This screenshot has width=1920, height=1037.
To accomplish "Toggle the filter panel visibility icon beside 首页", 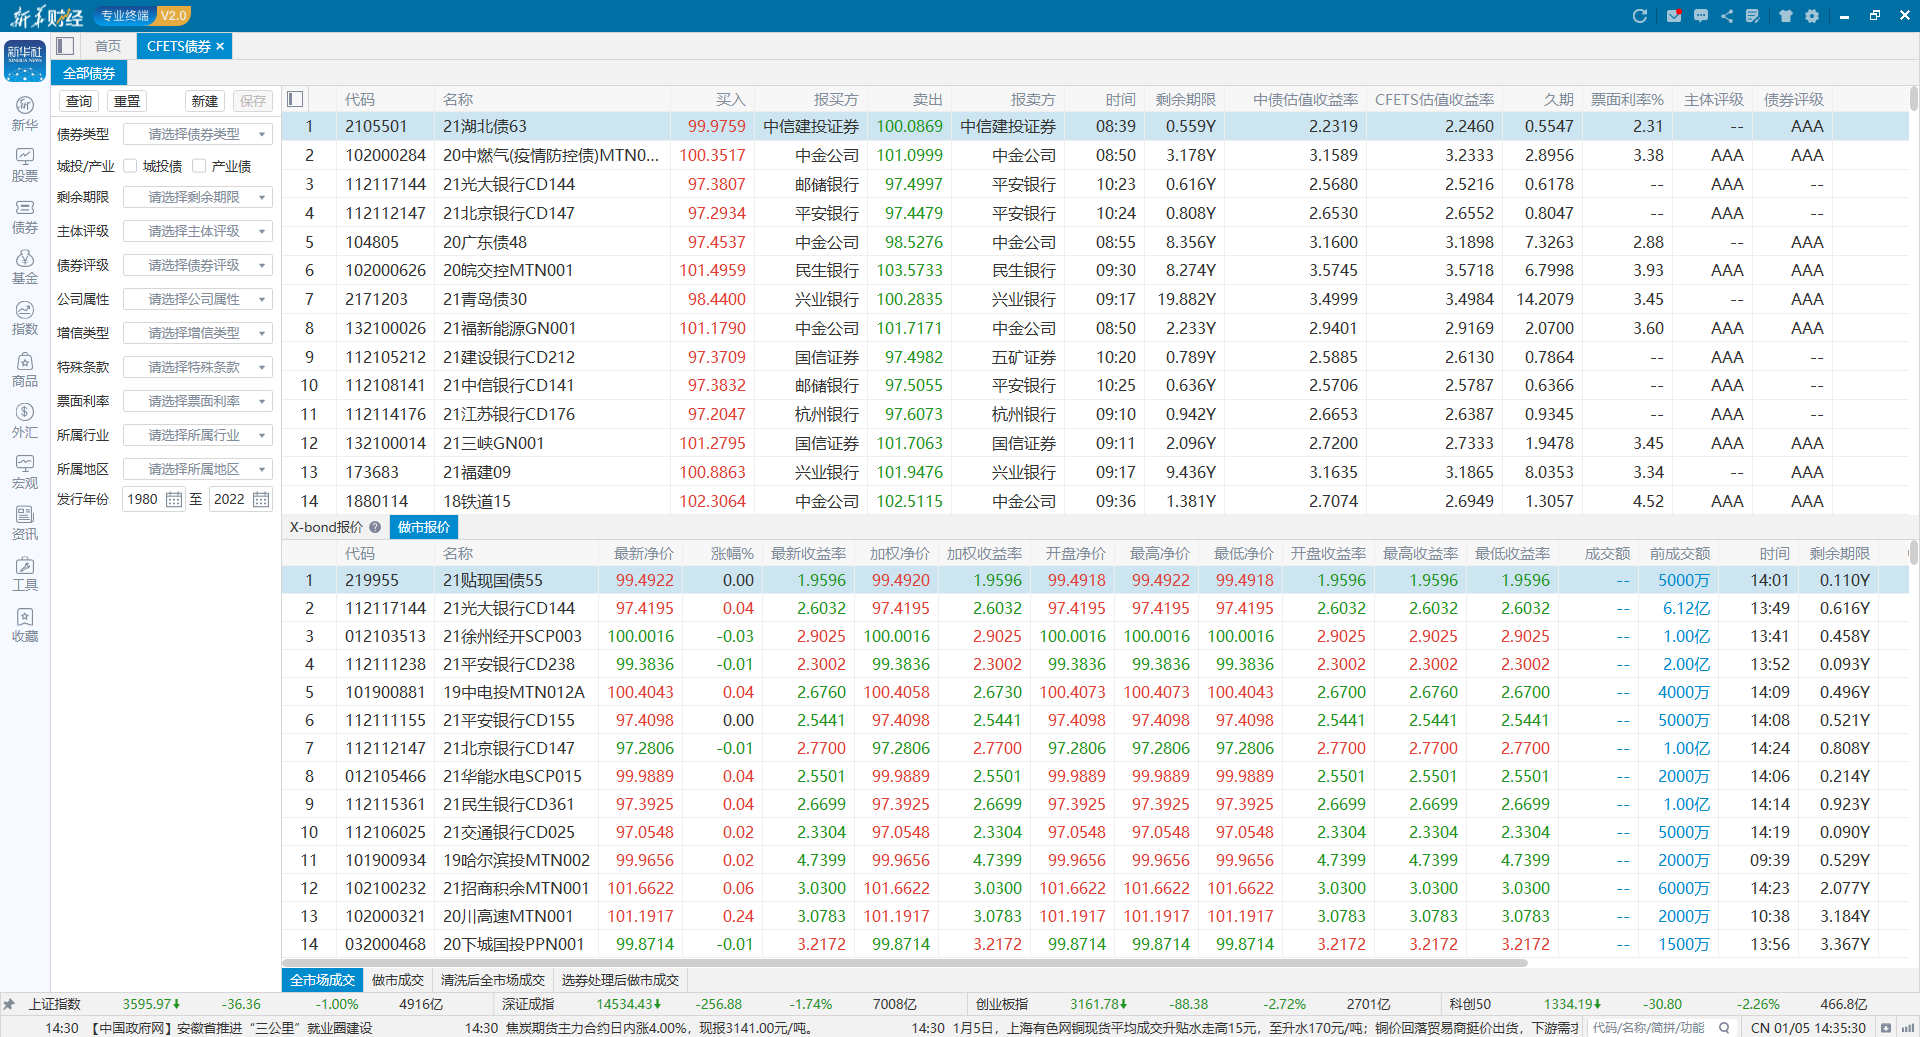I will (x=66, y=46).
